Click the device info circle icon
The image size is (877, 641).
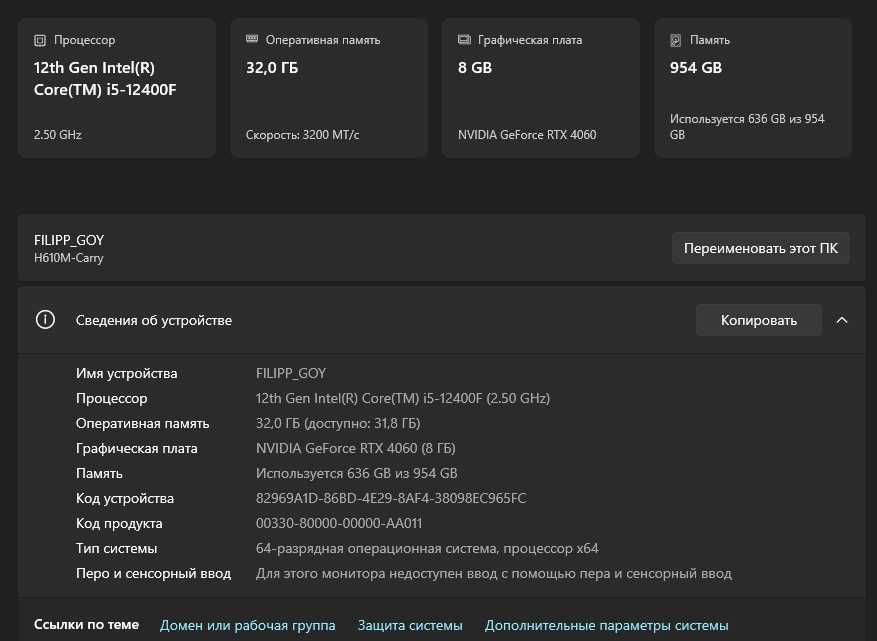click(x=45, y=320)
